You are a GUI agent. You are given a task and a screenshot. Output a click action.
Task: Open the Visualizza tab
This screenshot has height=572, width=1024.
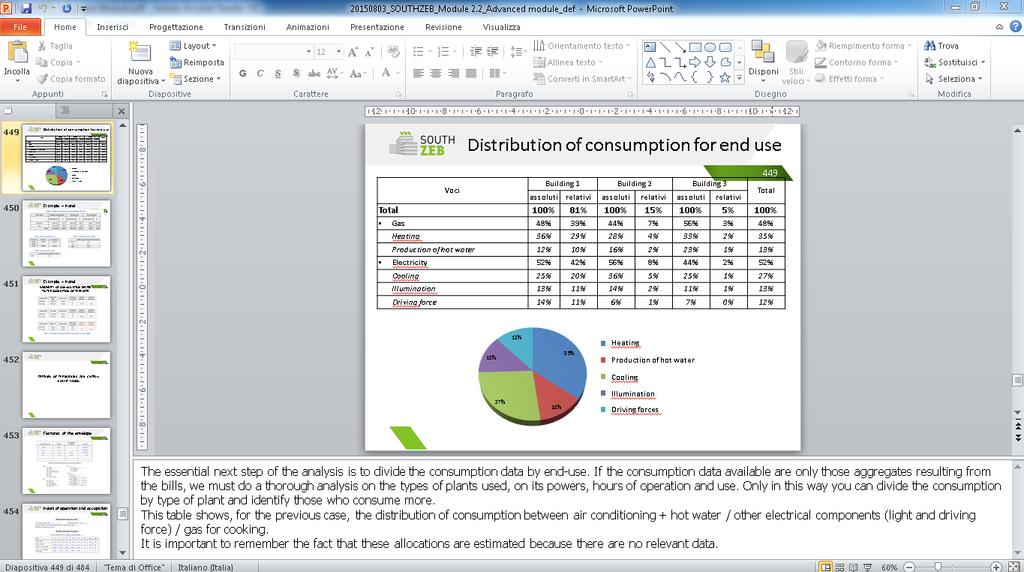502,27
